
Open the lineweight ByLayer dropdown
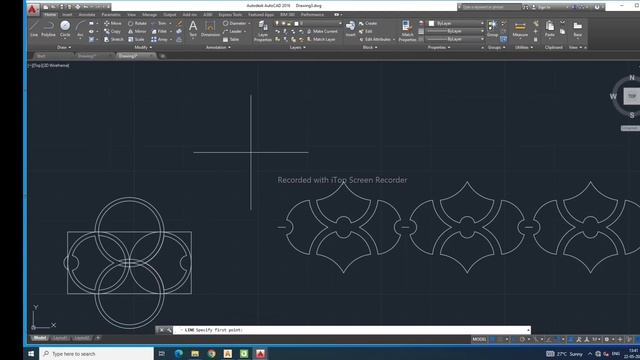456,31
